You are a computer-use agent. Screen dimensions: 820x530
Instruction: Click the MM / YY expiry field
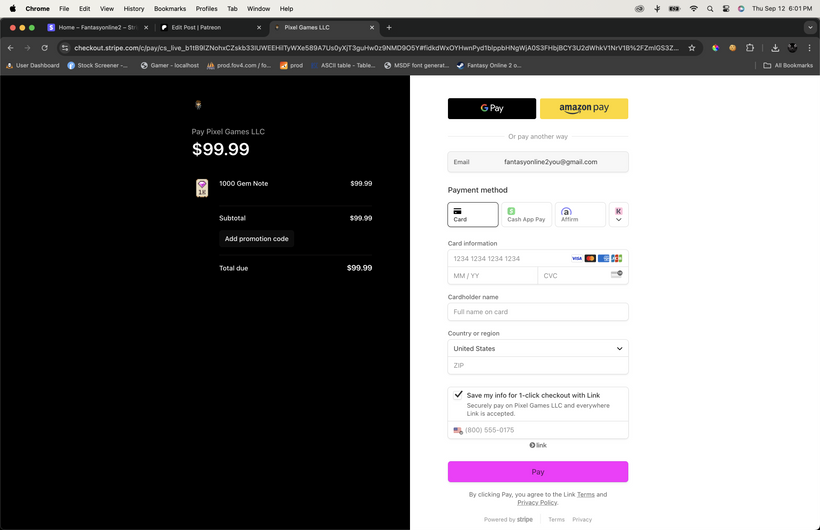coord(492,276)
